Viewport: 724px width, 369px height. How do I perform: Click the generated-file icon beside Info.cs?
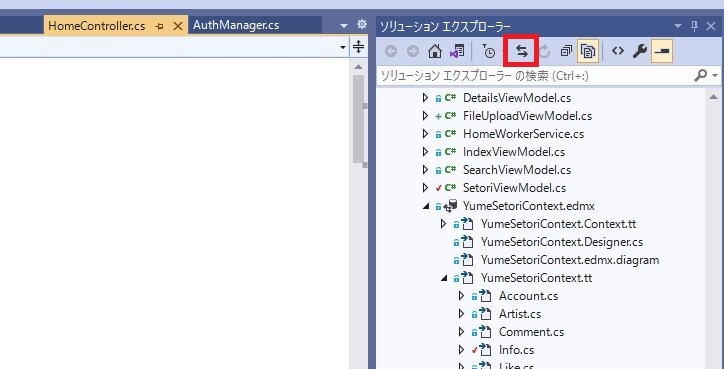tap(485, 350)
